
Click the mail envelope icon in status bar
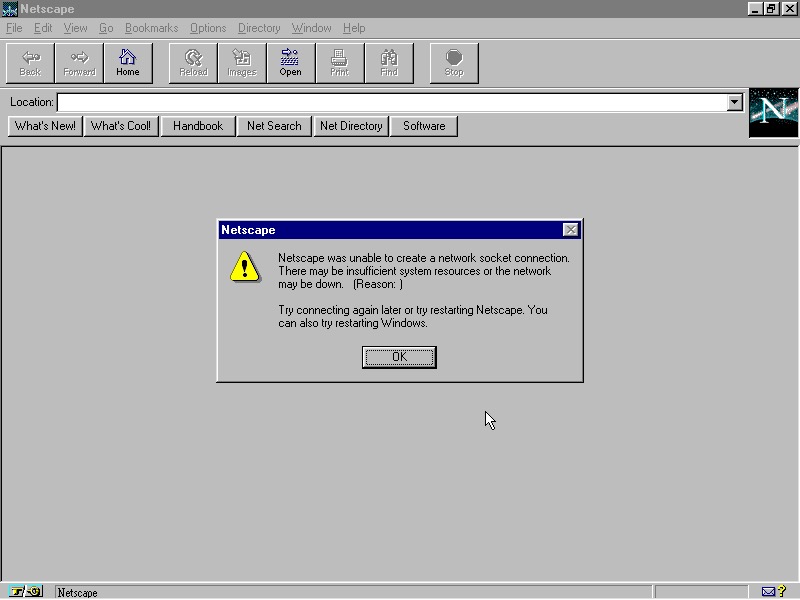tap(768, 592)
